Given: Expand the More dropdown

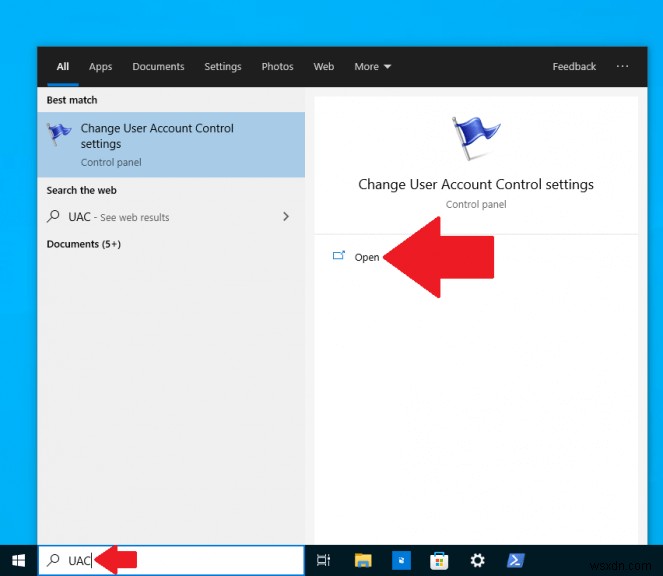Looking at the screenshot, I should (x=373, y=66).
